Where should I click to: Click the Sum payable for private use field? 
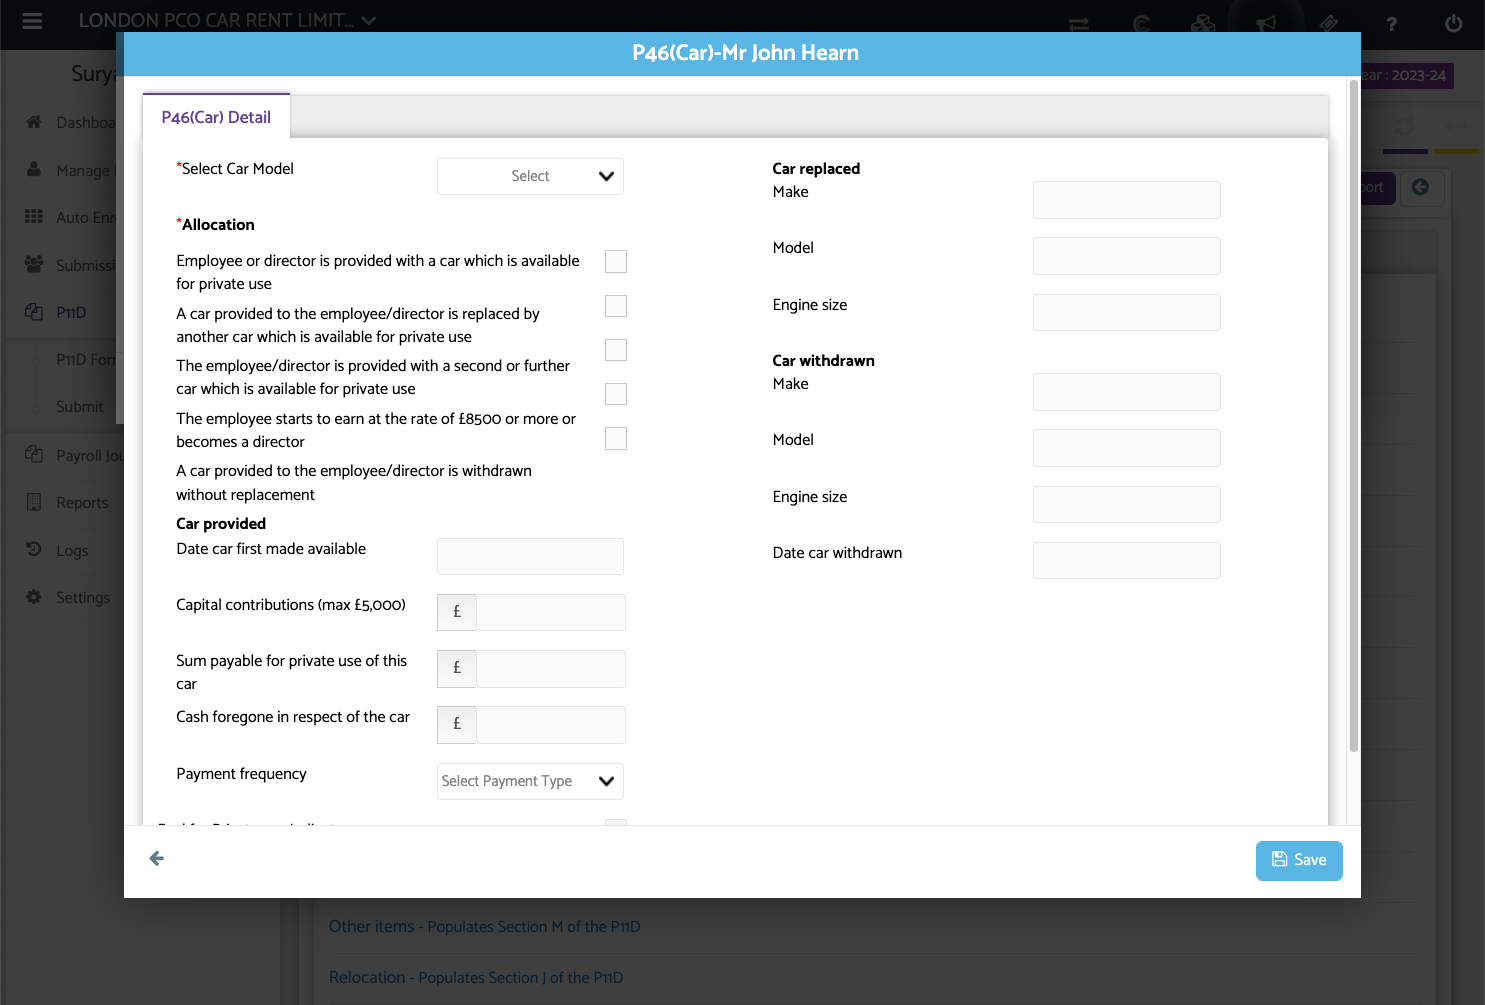pyautogui.click(x=551, y=669)
